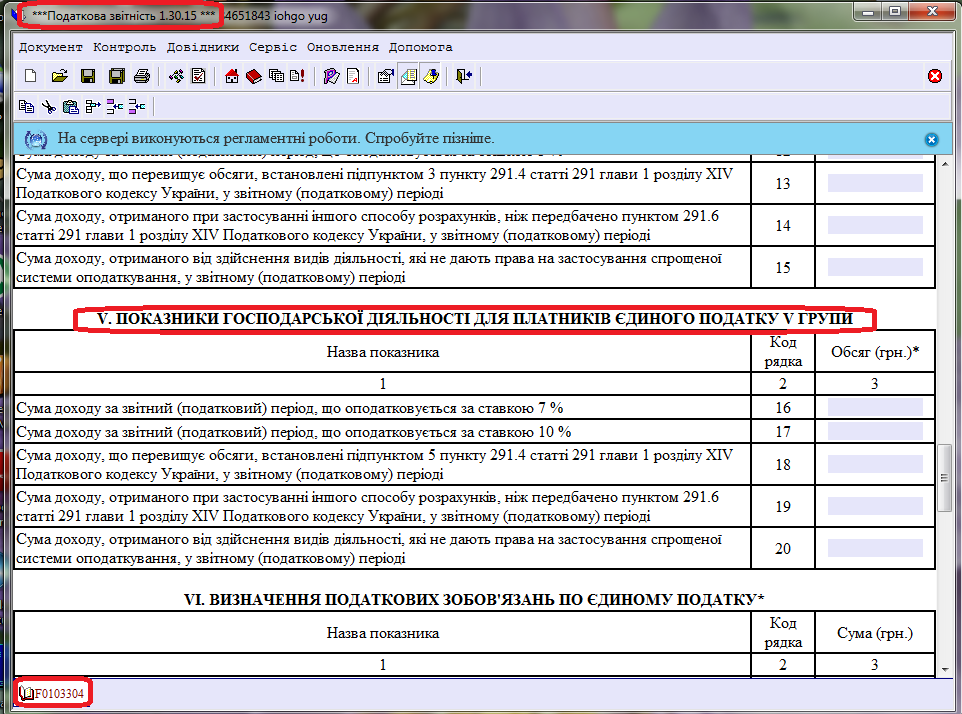Click the F0103304 document tab at bottom

click(54, 693)
